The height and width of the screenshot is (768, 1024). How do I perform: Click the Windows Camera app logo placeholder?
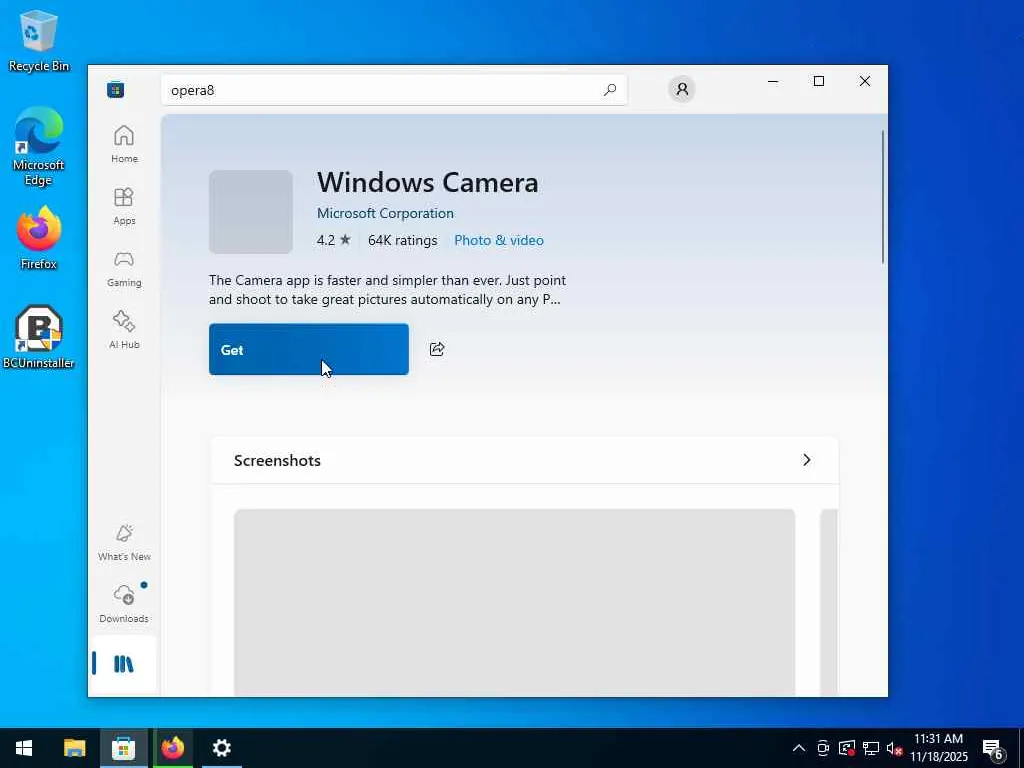coord(251,212)
